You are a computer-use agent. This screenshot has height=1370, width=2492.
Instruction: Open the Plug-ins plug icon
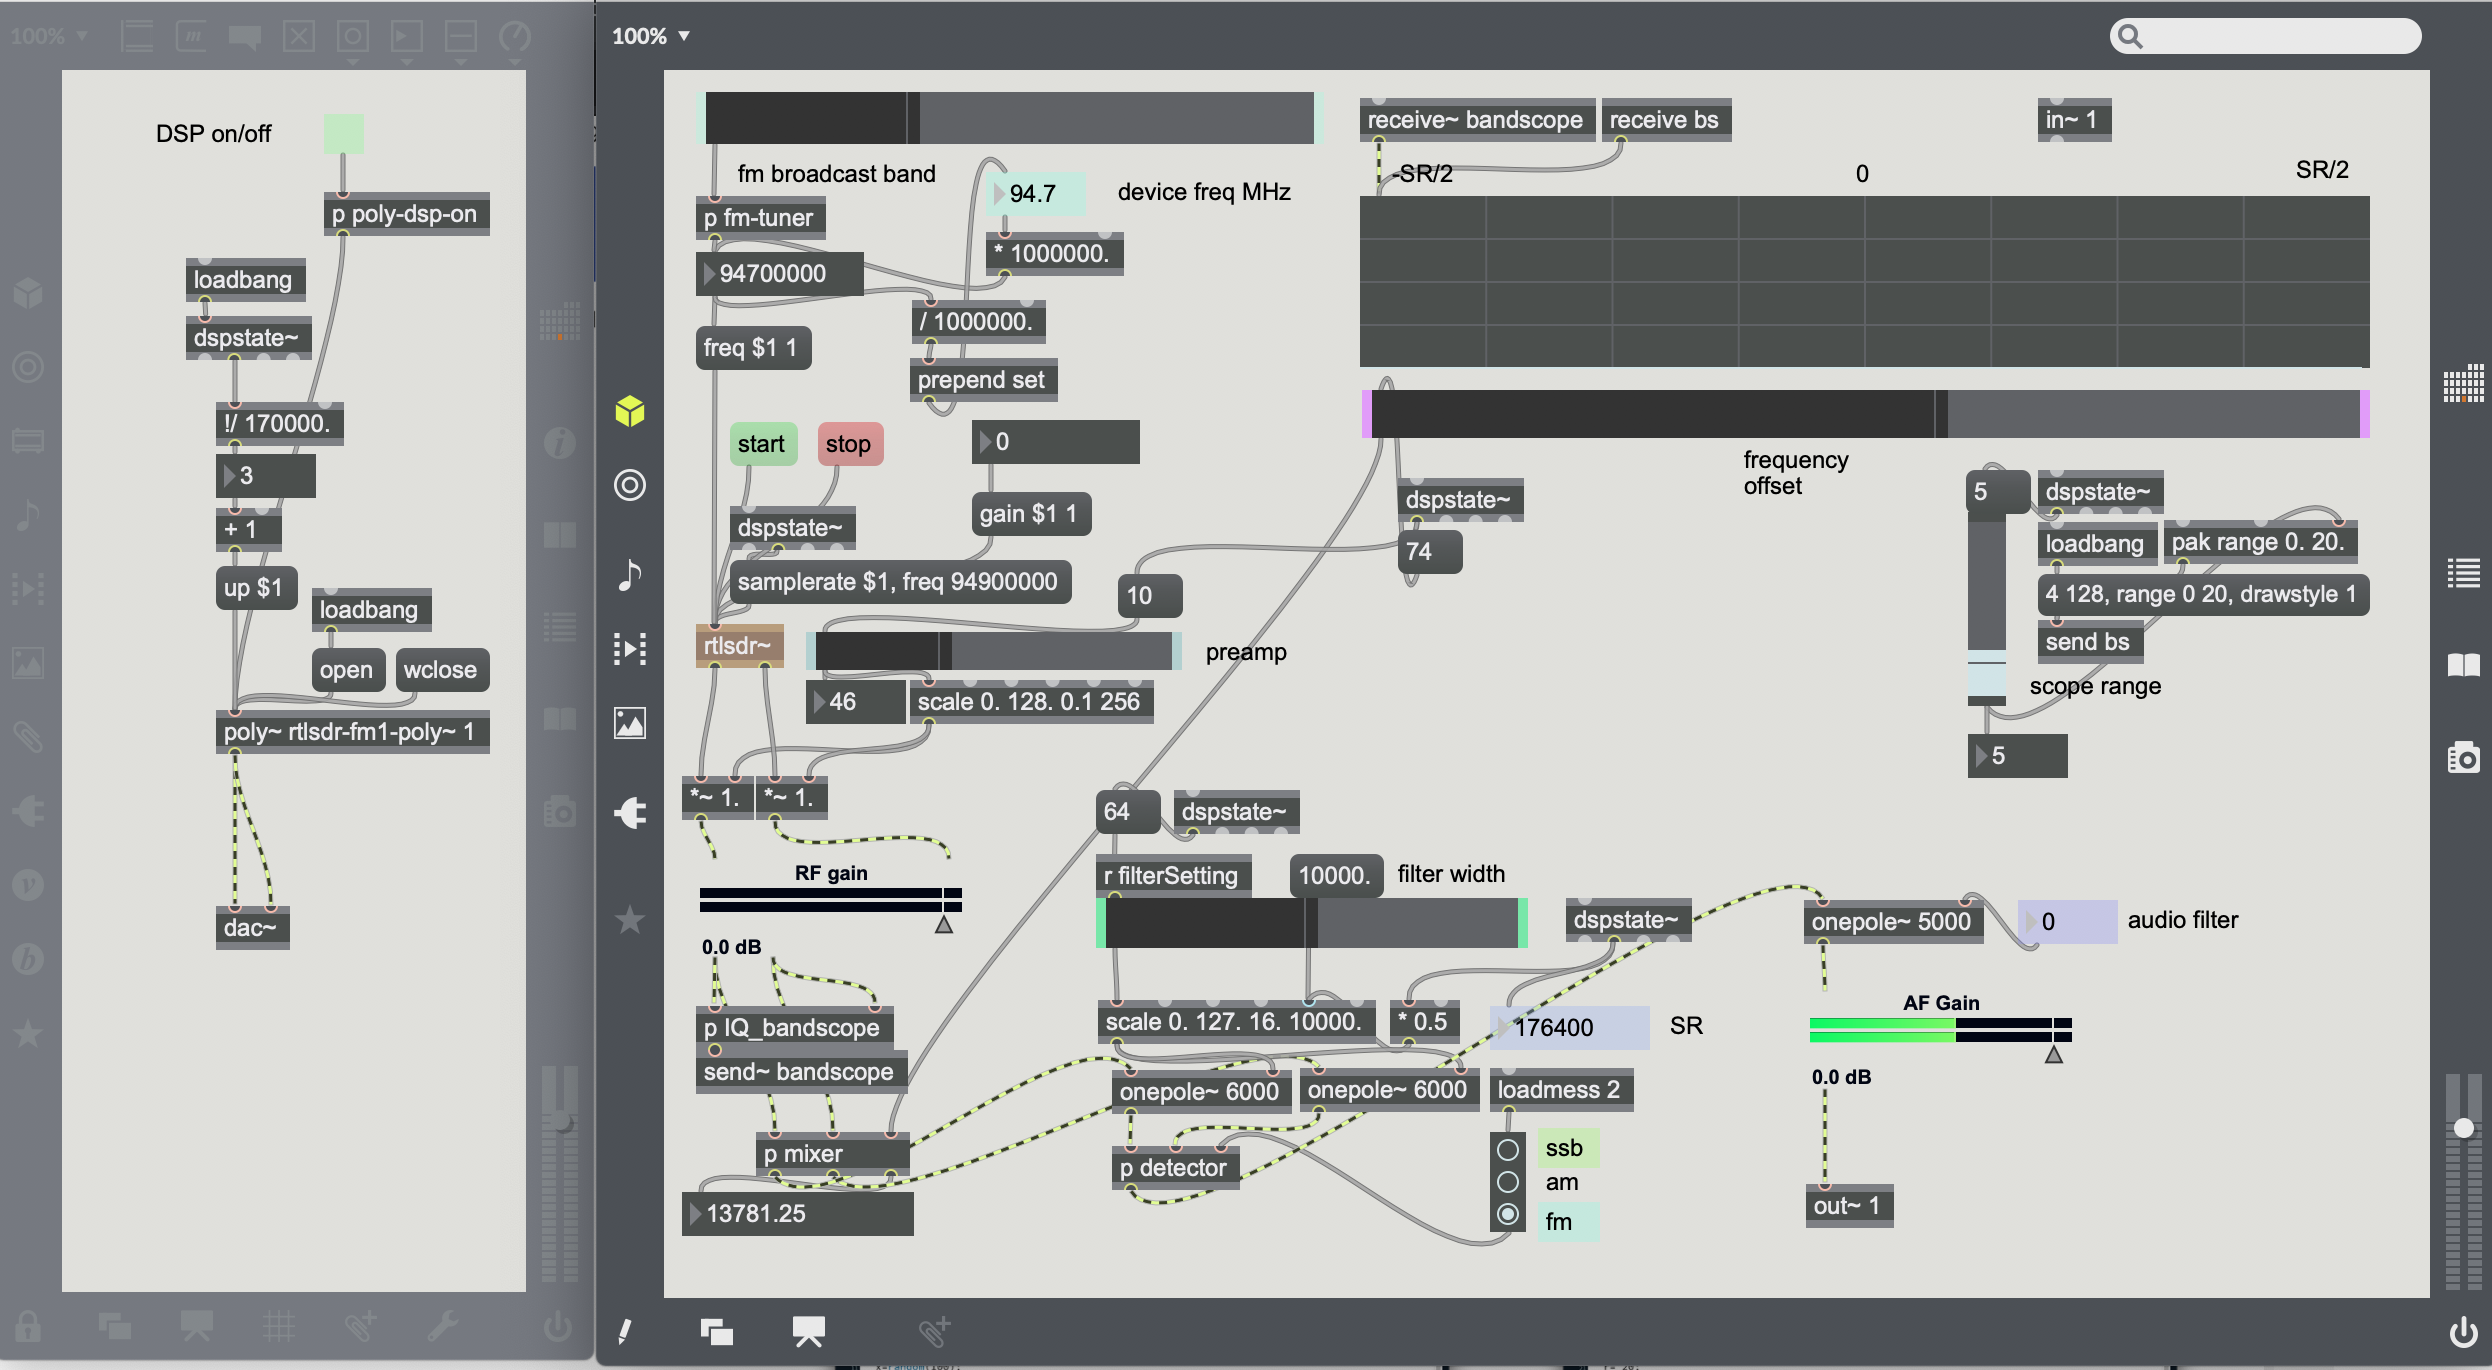(630, 812)
